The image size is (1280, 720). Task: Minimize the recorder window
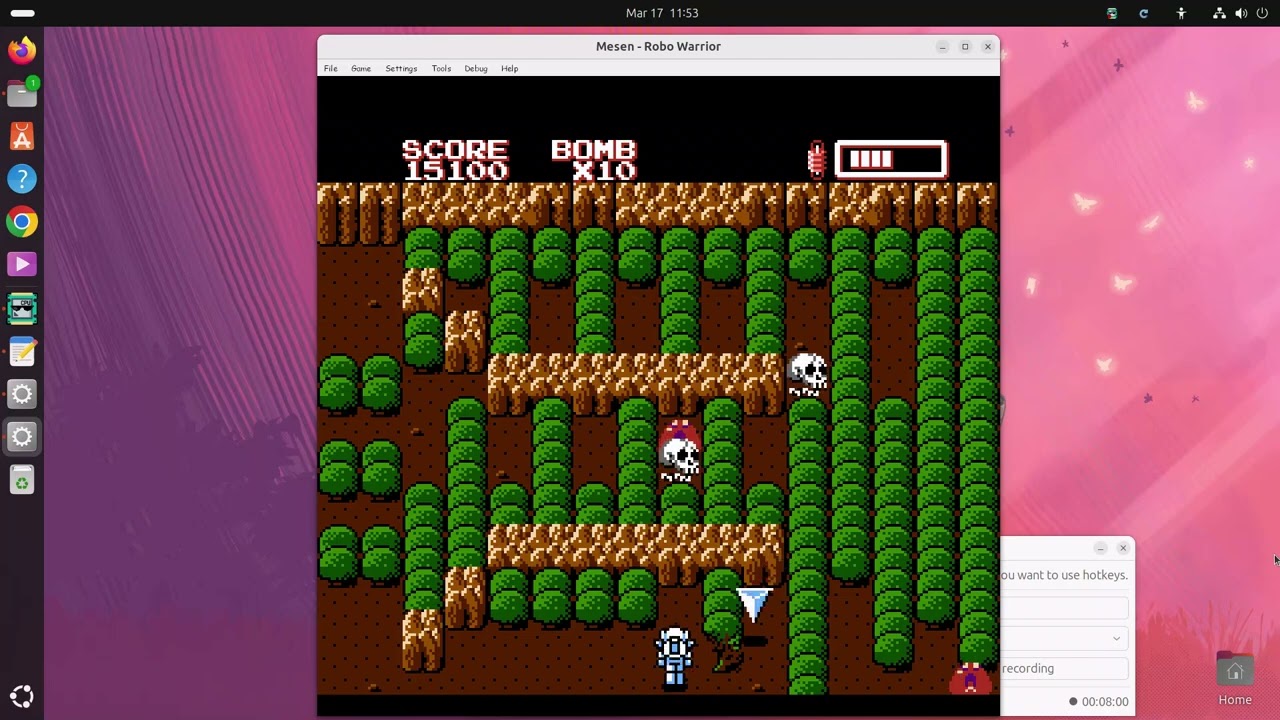point(1100,548)
